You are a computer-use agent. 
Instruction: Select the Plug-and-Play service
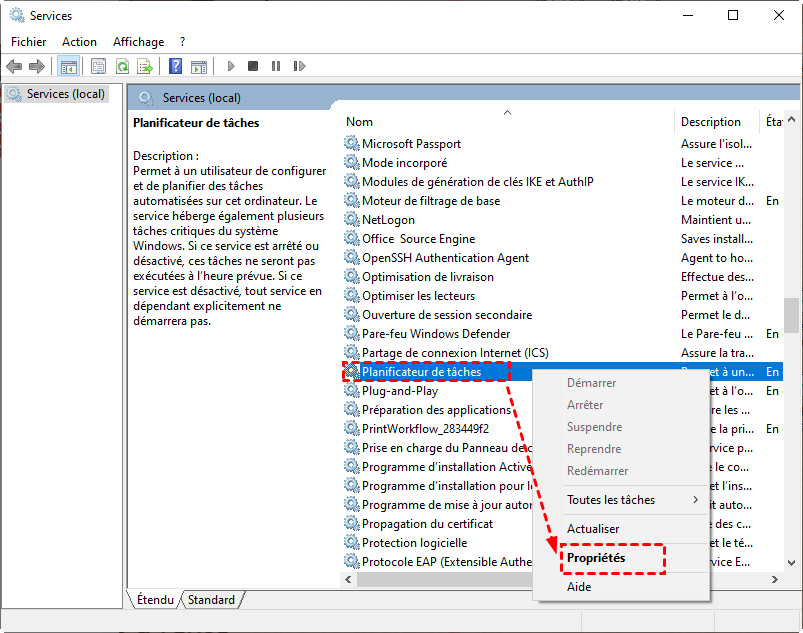[399, 391]
